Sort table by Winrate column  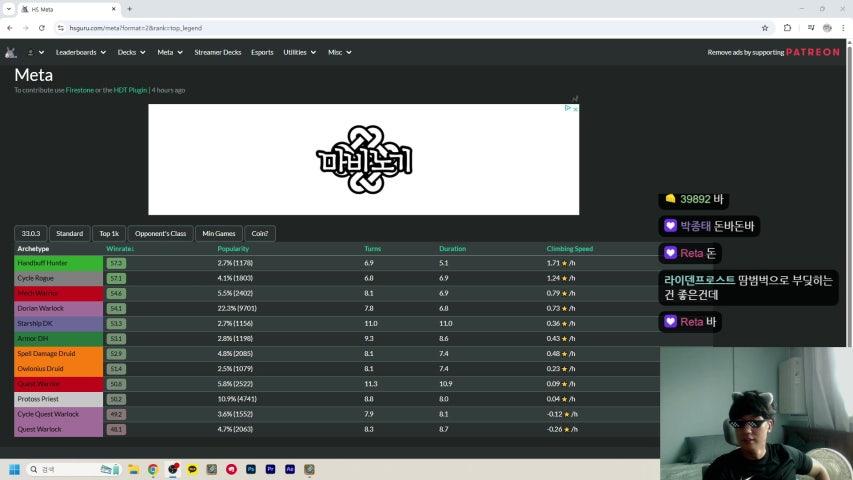(x=120, y=249)
